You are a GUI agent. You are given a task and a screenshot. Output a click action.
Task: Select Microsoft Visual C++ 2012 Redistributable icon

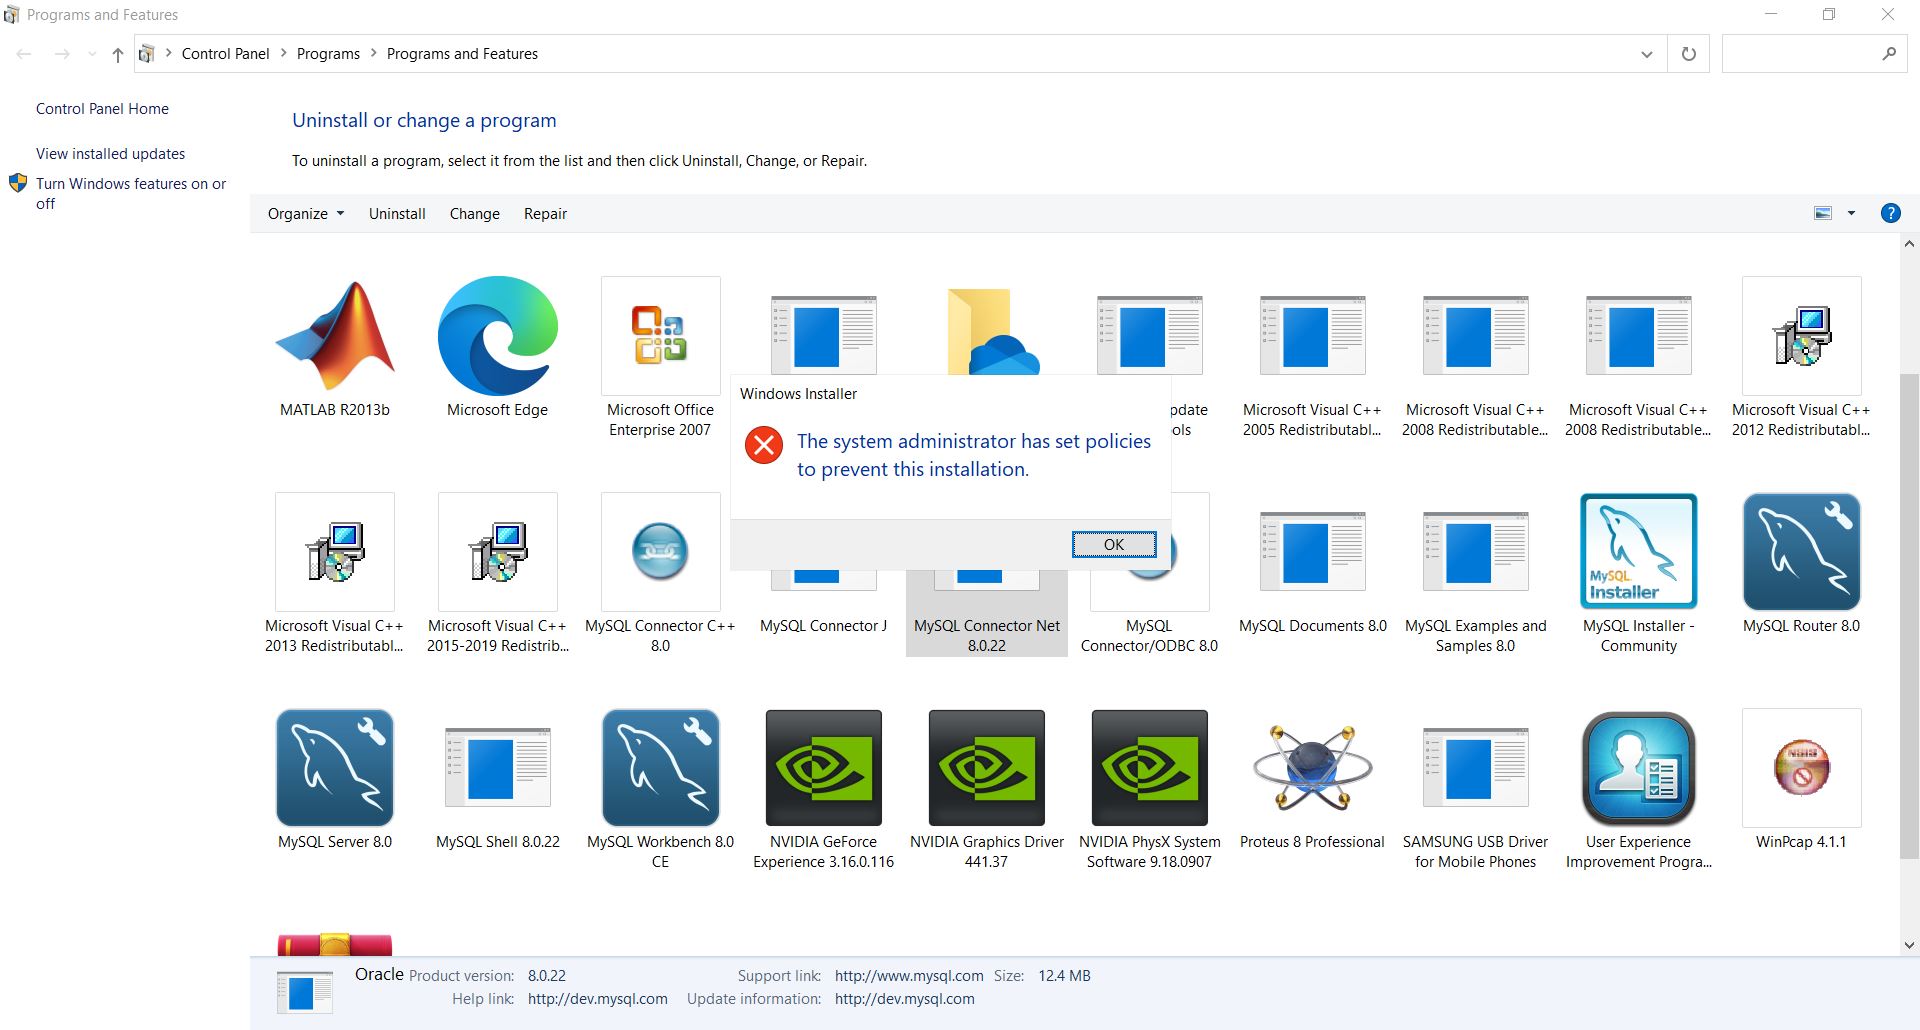(x=1802, y=336)
